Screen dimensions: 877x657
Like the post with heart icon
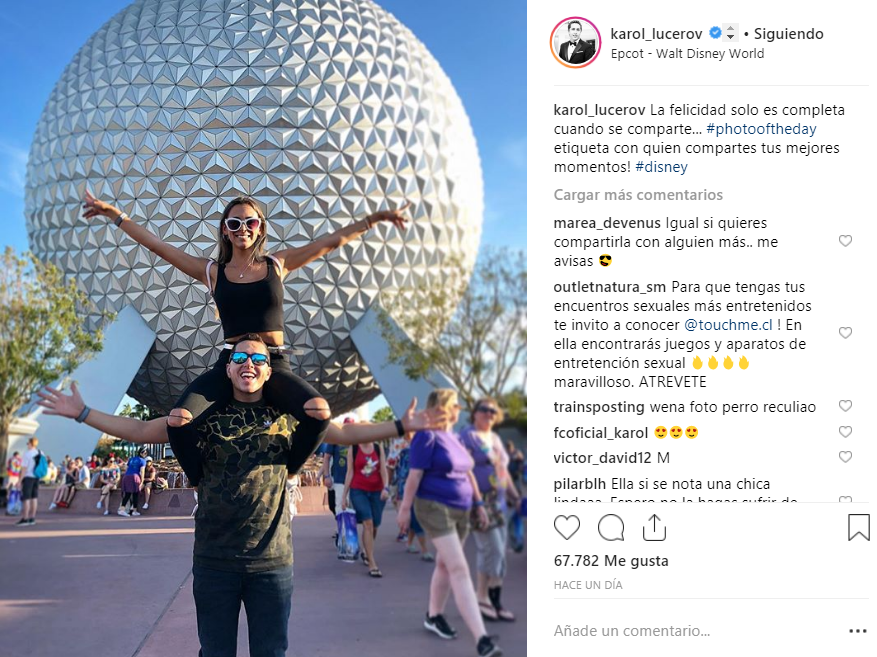pos(567,527)
